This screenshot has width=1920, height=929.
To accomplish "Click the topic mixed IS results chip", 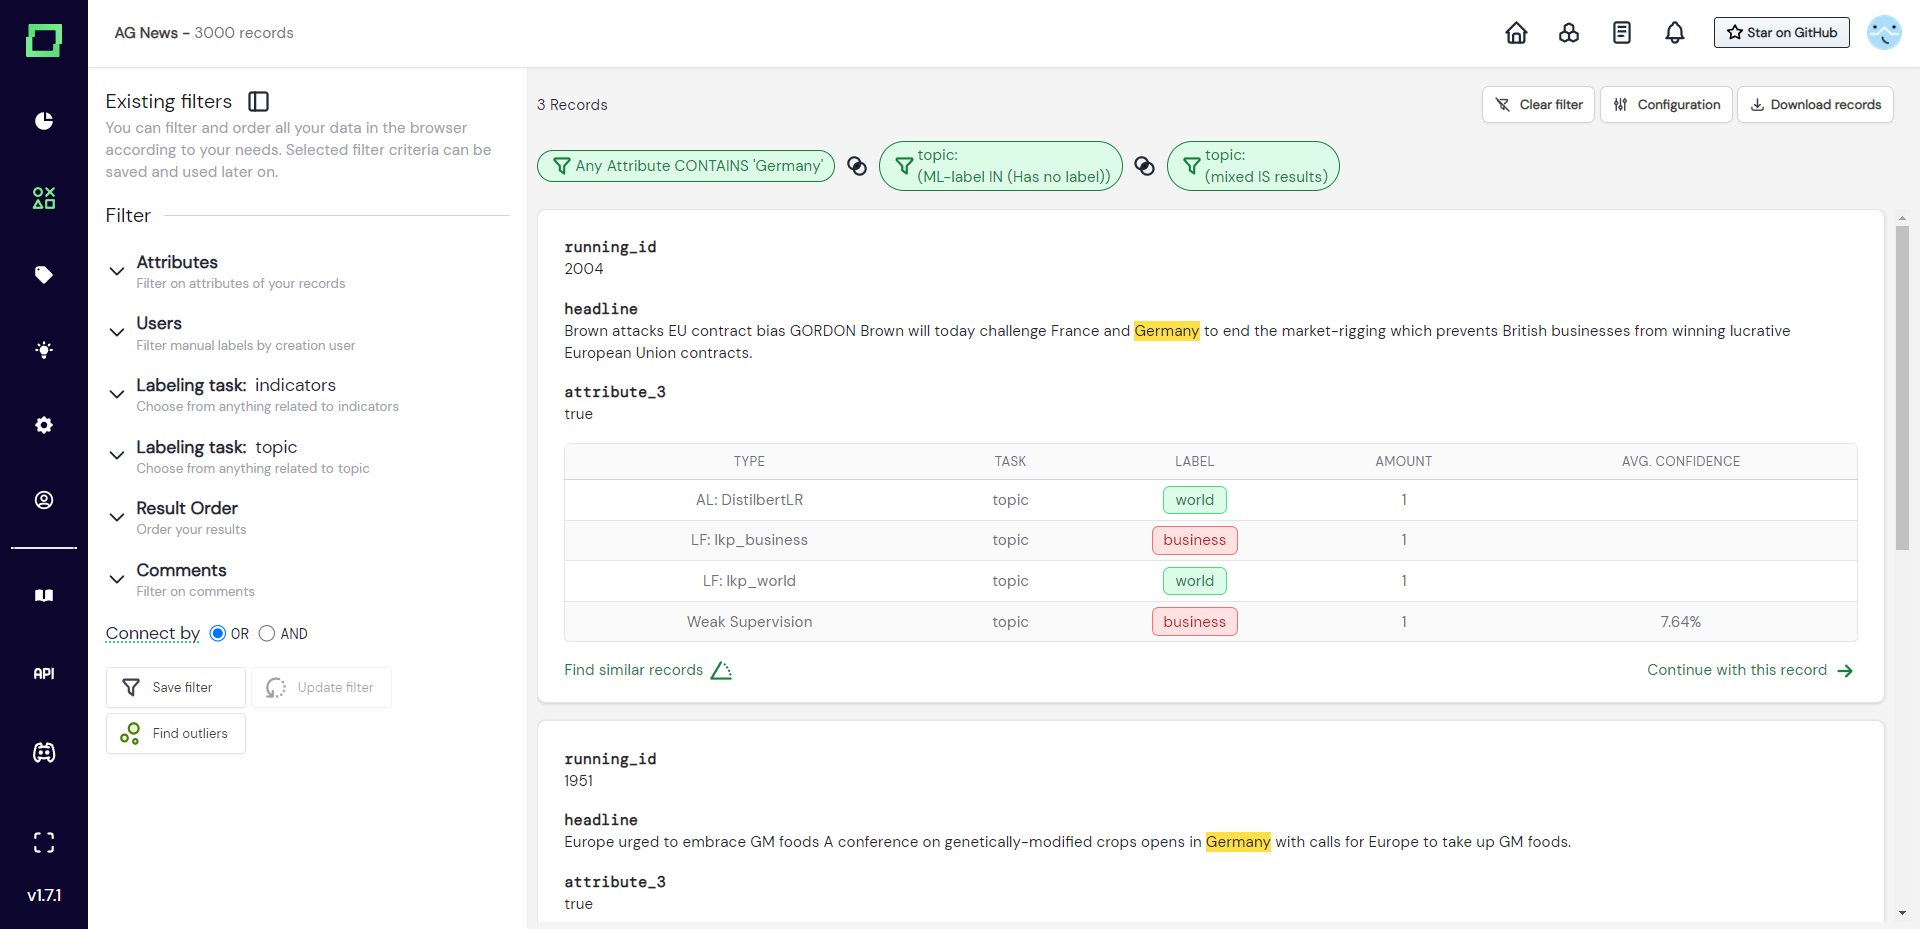I will [1253, 166].
